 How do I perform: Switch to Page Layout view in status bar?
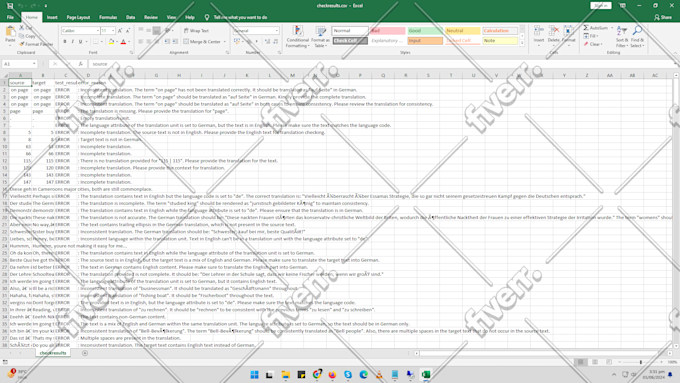tap(595, 362)
